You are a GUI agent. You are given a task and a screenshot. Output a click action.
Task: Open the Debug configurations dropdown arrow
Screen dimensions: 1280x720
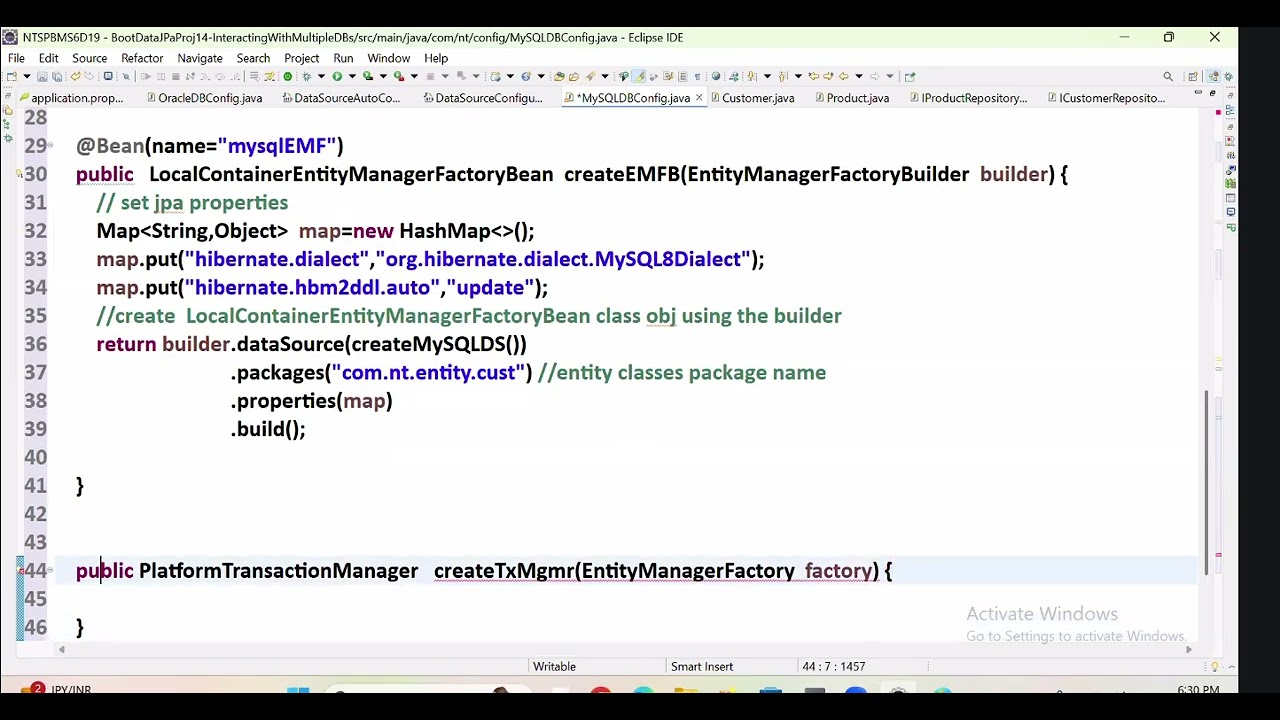click(x=321, y=76)
